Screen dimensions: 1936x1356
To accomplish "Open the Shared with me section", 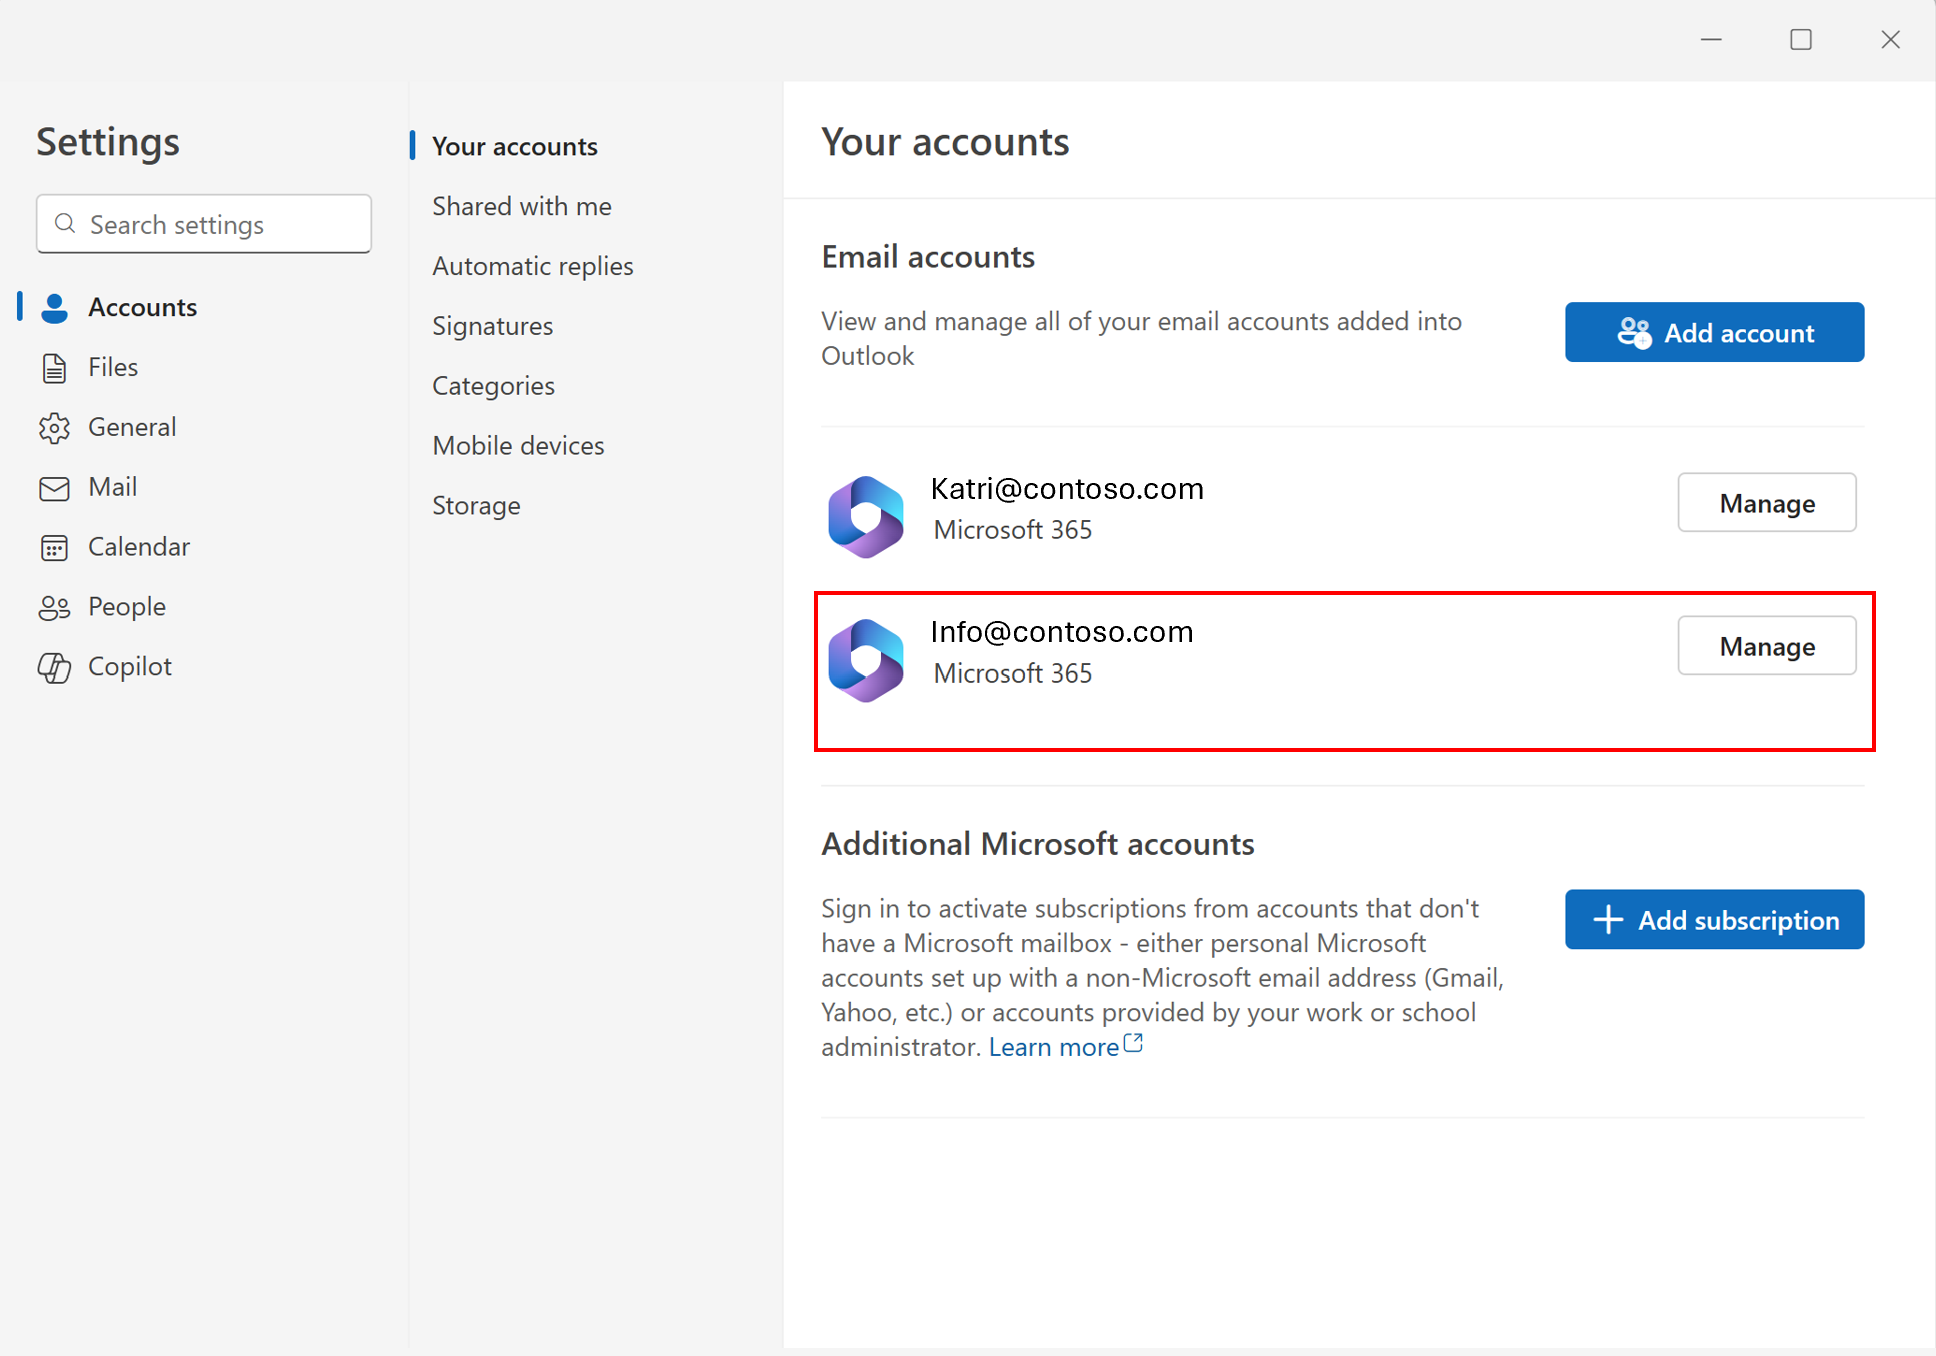I will (521, 206).
